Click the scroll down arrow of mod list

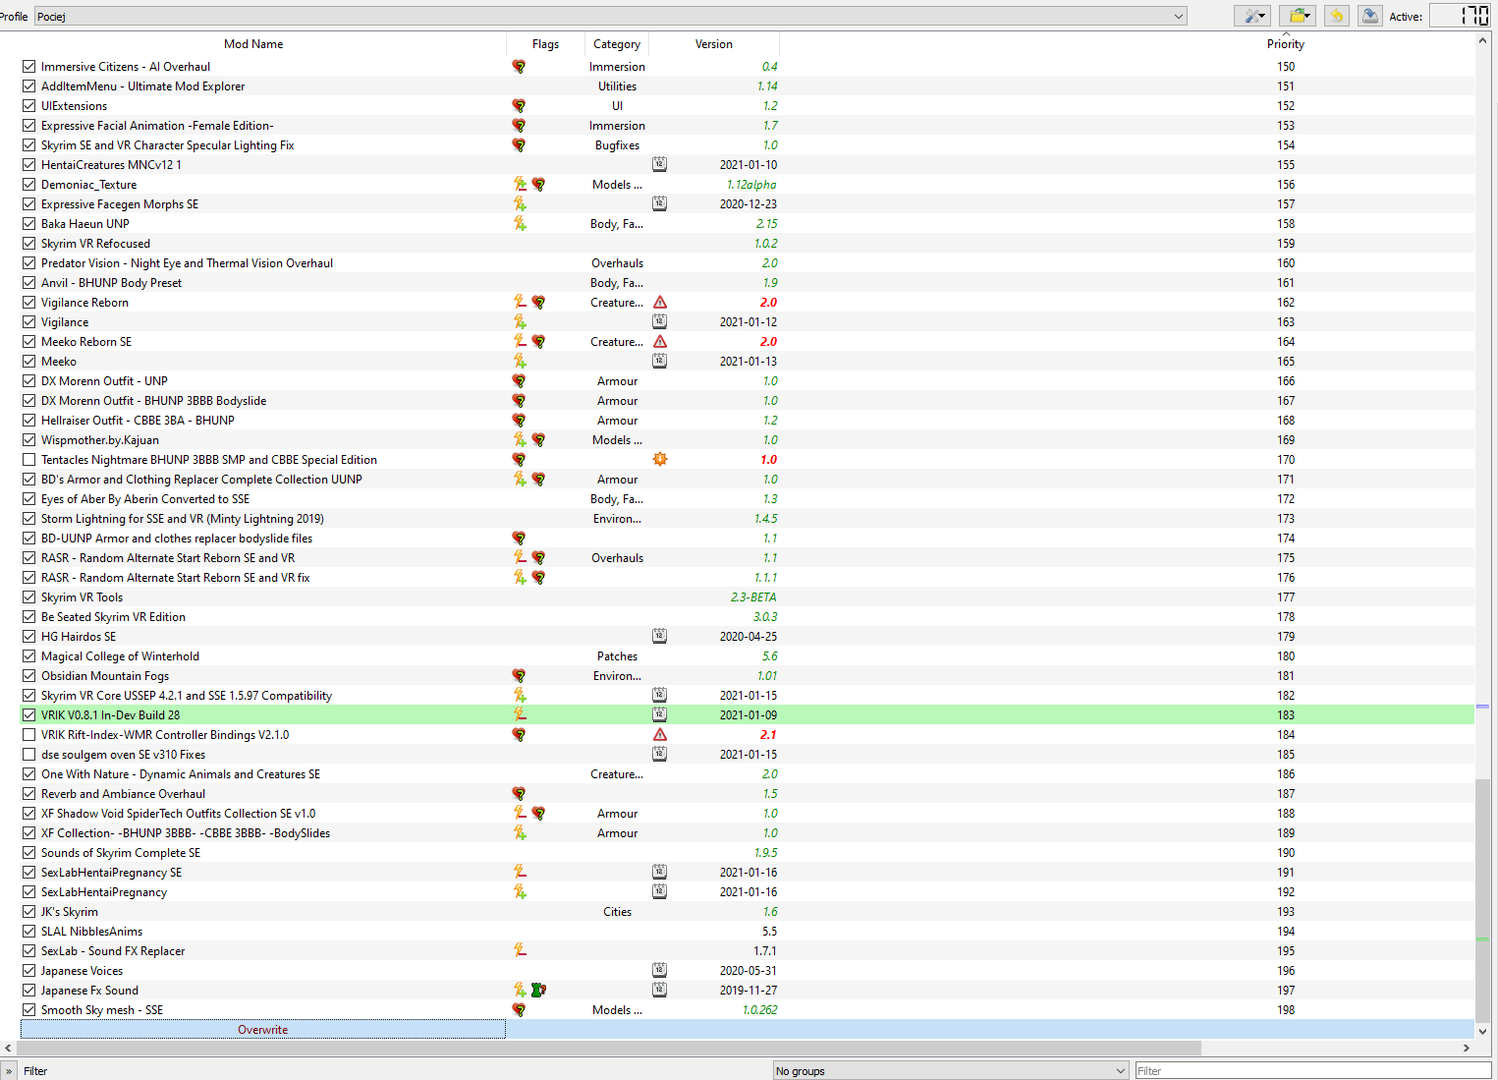click(x=1483, y=1032)
